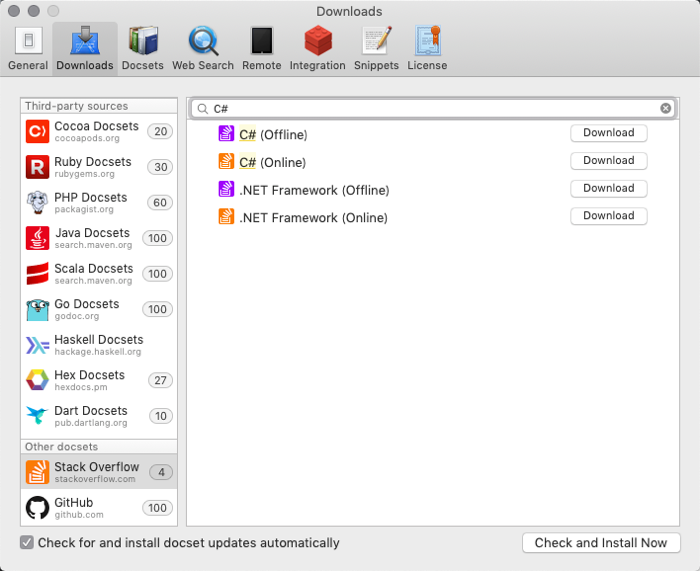Screen dimensions: 700x571
Task: Click the orange C# (Online) docset icon
Action: [x=226, y=161]
